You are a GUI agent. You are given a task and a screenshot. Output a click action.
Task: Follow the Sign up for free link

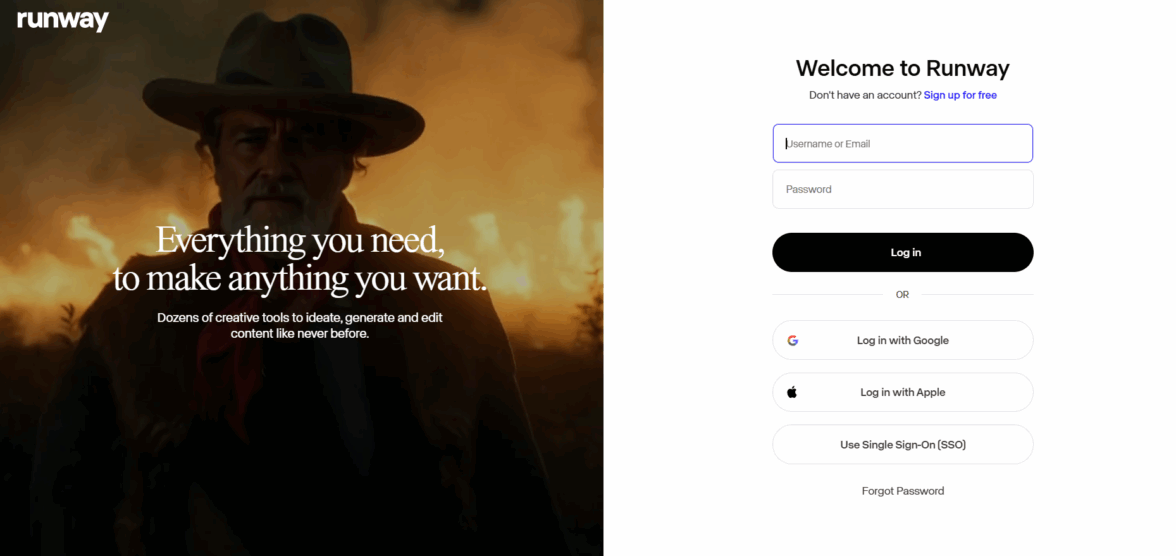coord(960,95)
